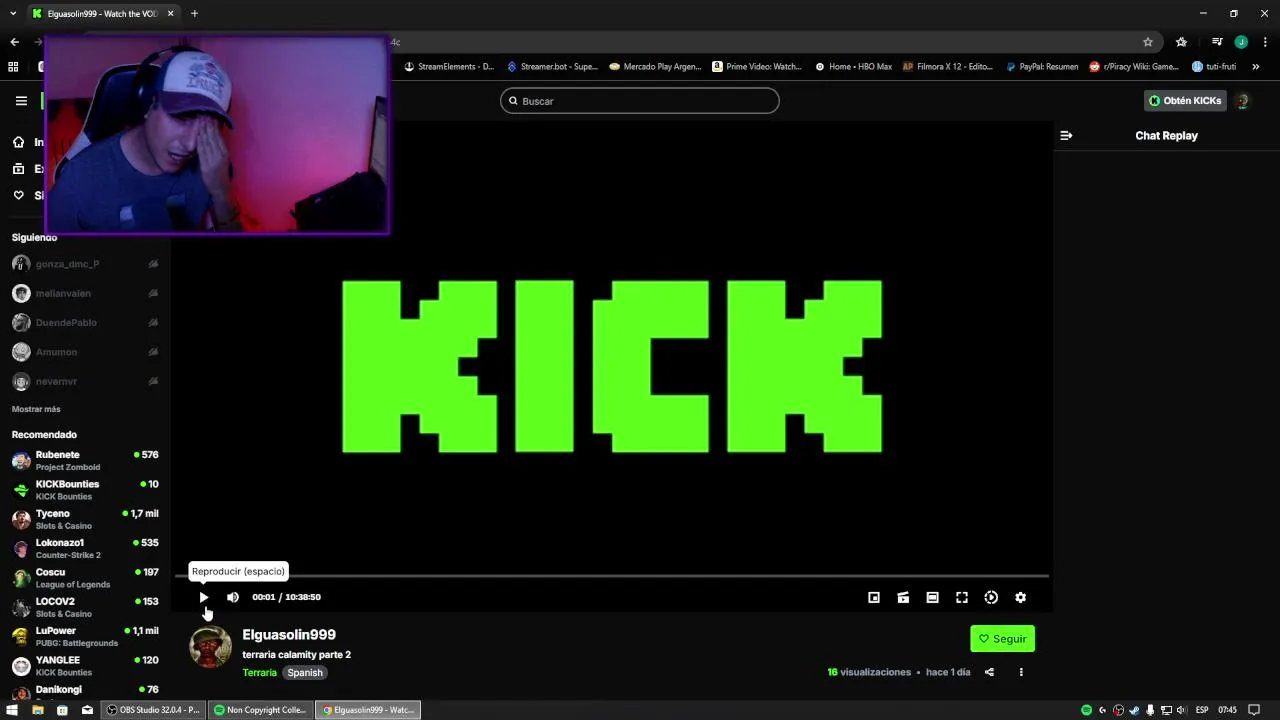Open the user profile avatar menu

pyautogui.click(x=1243, y=101)
